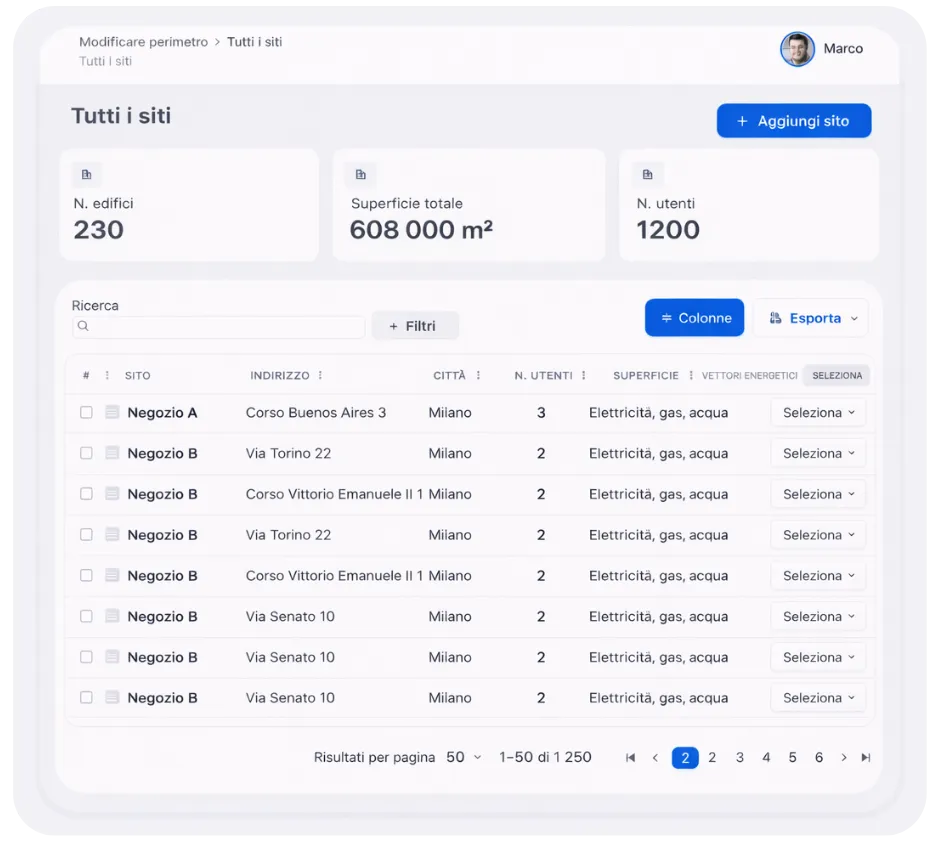The width and height of the screenshot is (940, 845).
Task: Focus the Ricerca search field
Action: 218,327
